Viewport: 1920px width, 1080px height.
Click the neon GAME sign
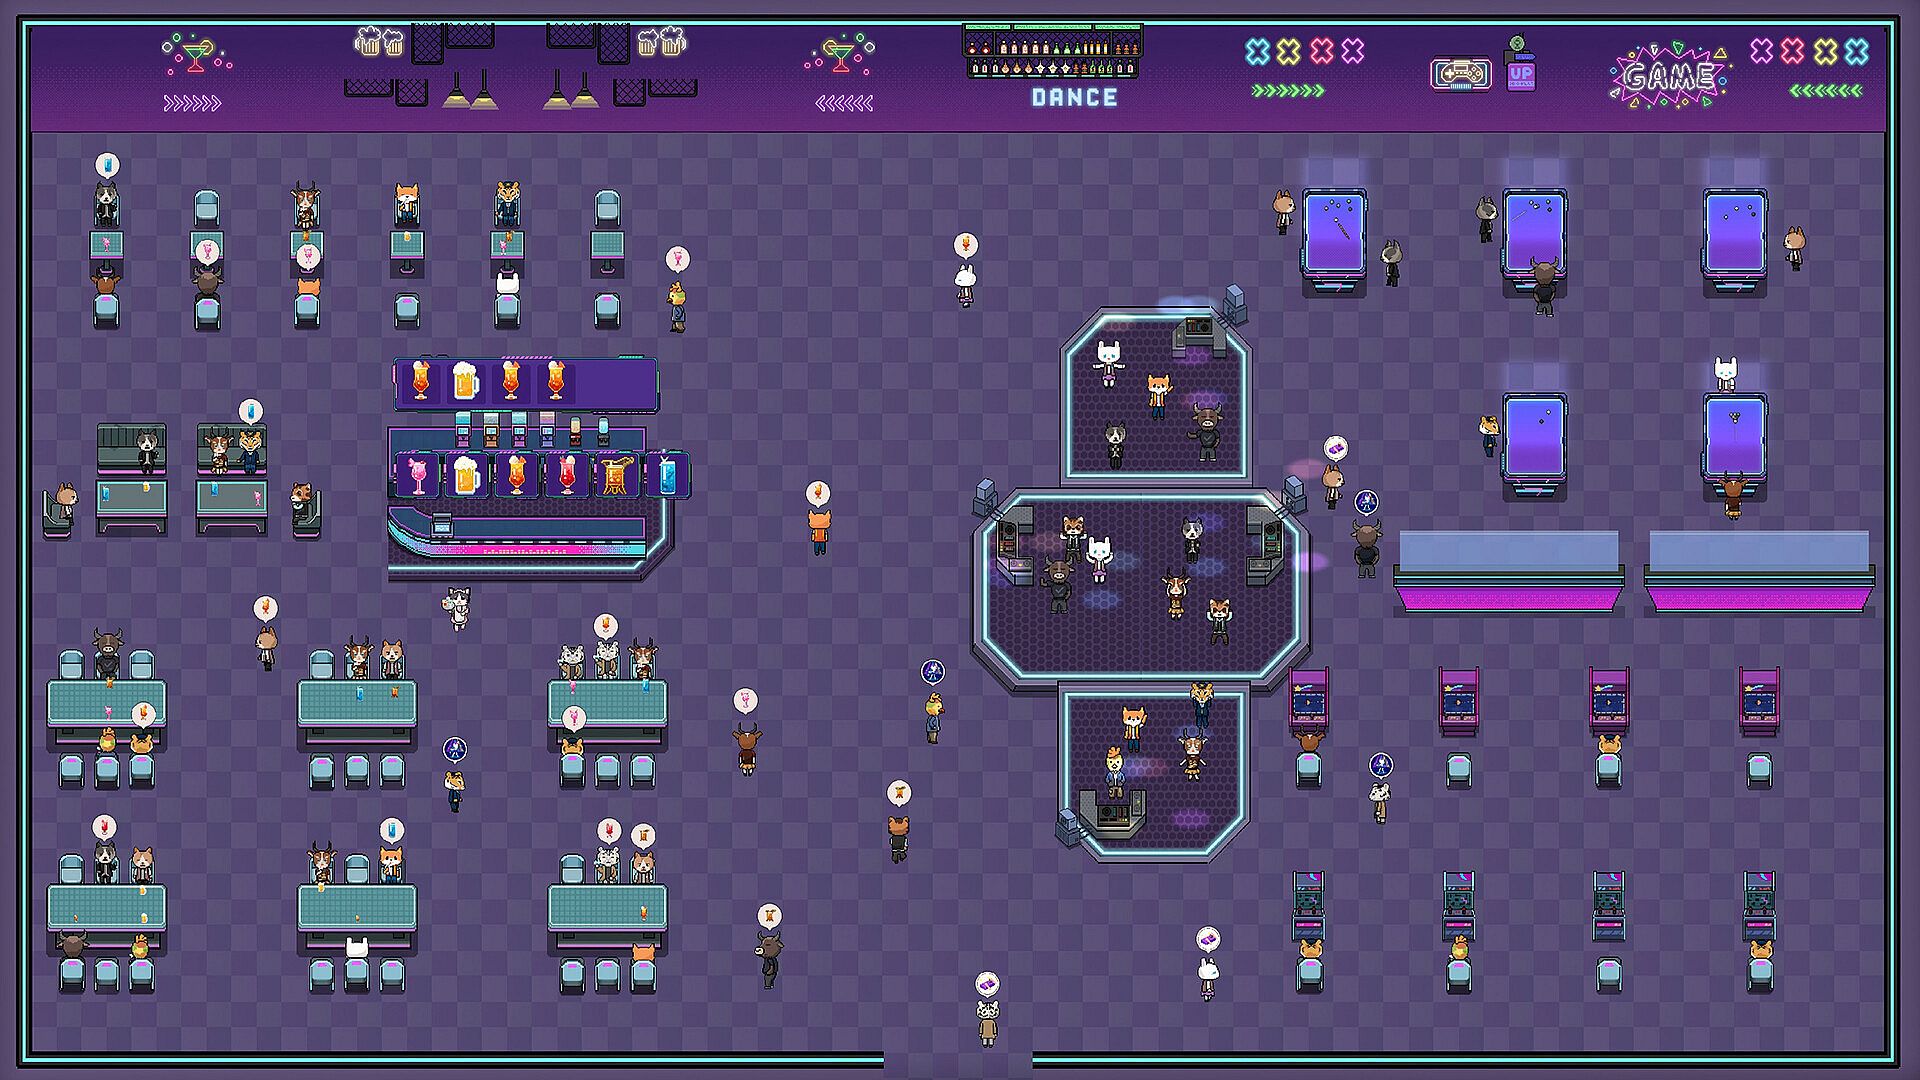[1668, 76]
